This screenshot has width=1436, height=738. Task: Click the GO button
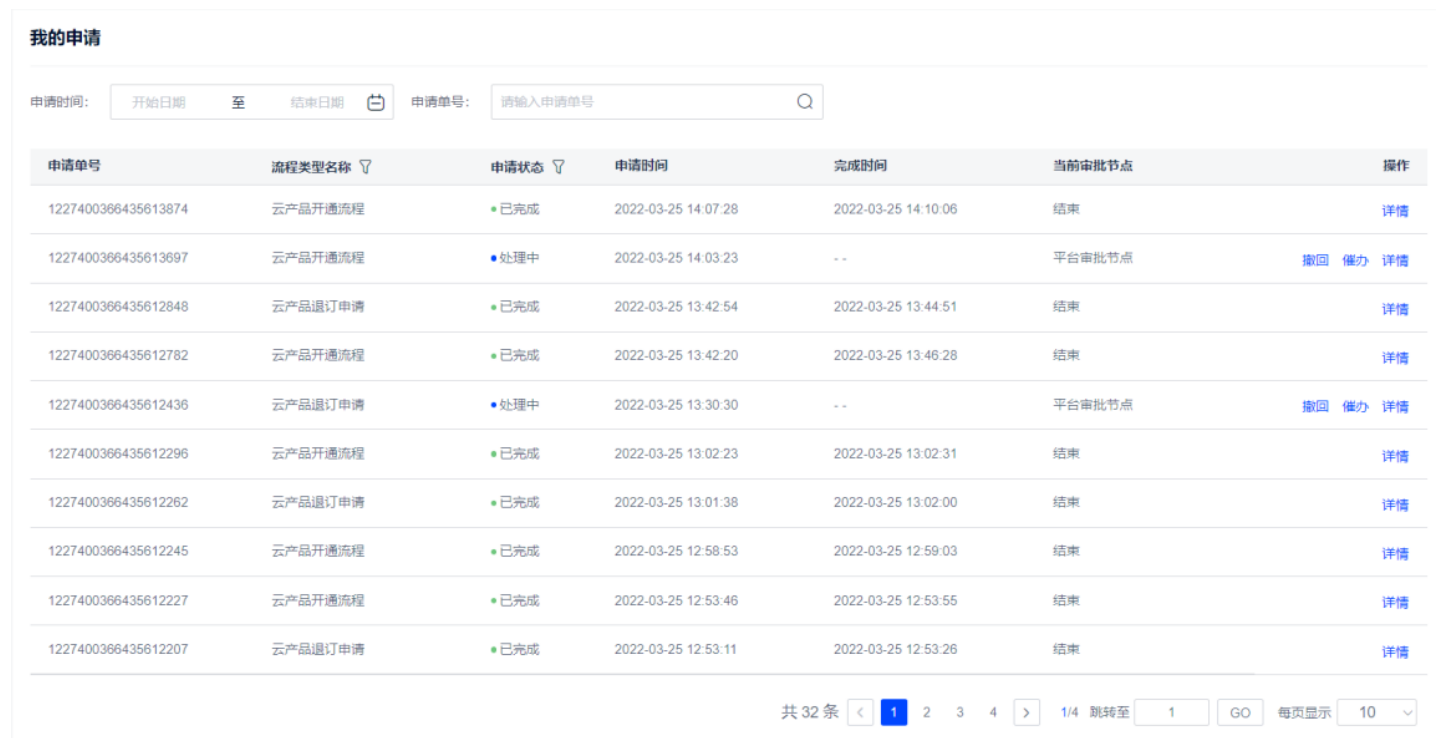click(x=1240, y=712)
